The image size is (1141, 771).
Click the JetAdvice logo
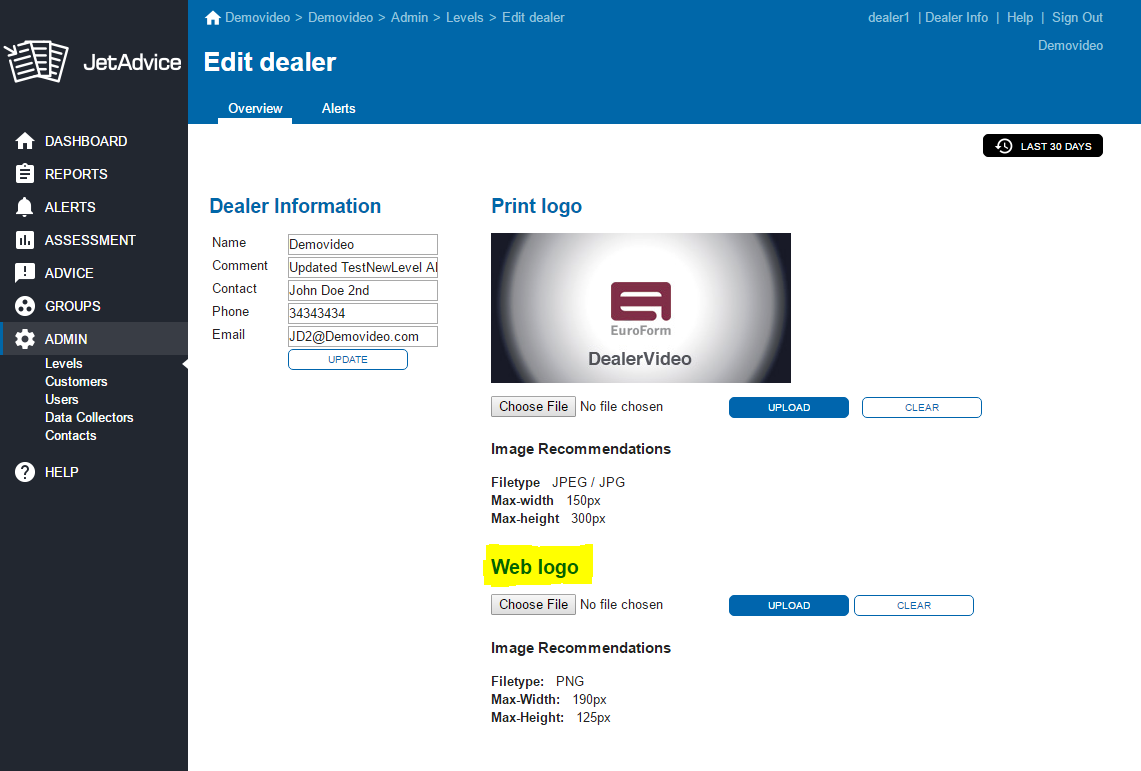94,62
